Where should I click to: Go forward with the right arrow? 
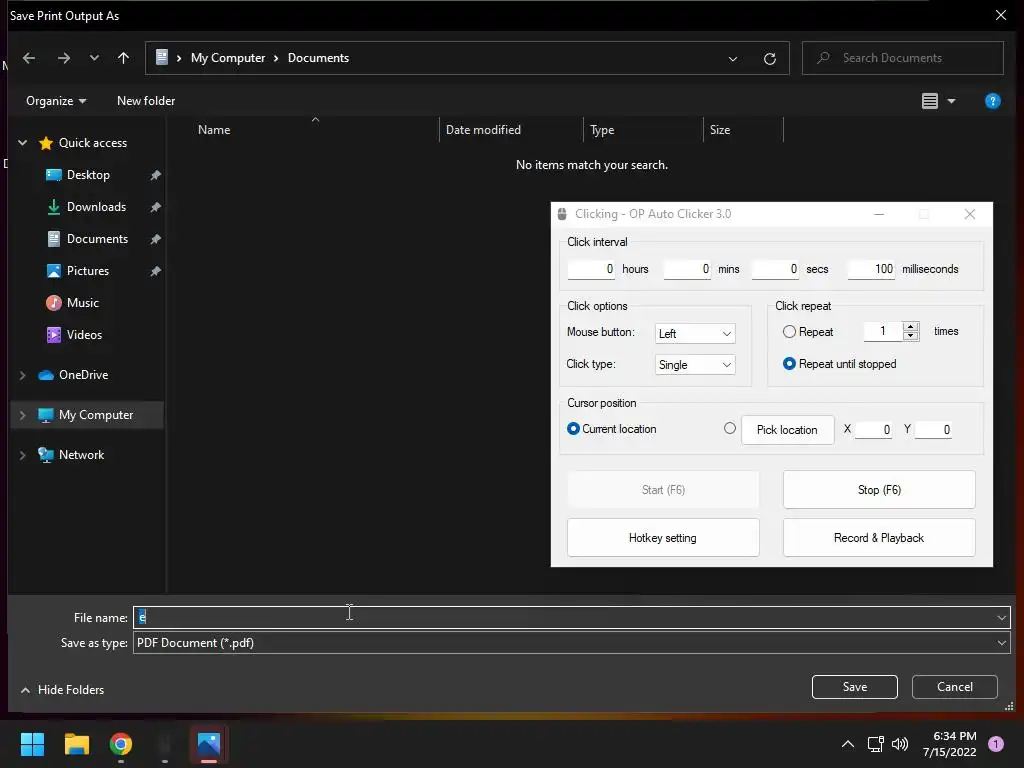pyautogui.click(x=63, y=58)
